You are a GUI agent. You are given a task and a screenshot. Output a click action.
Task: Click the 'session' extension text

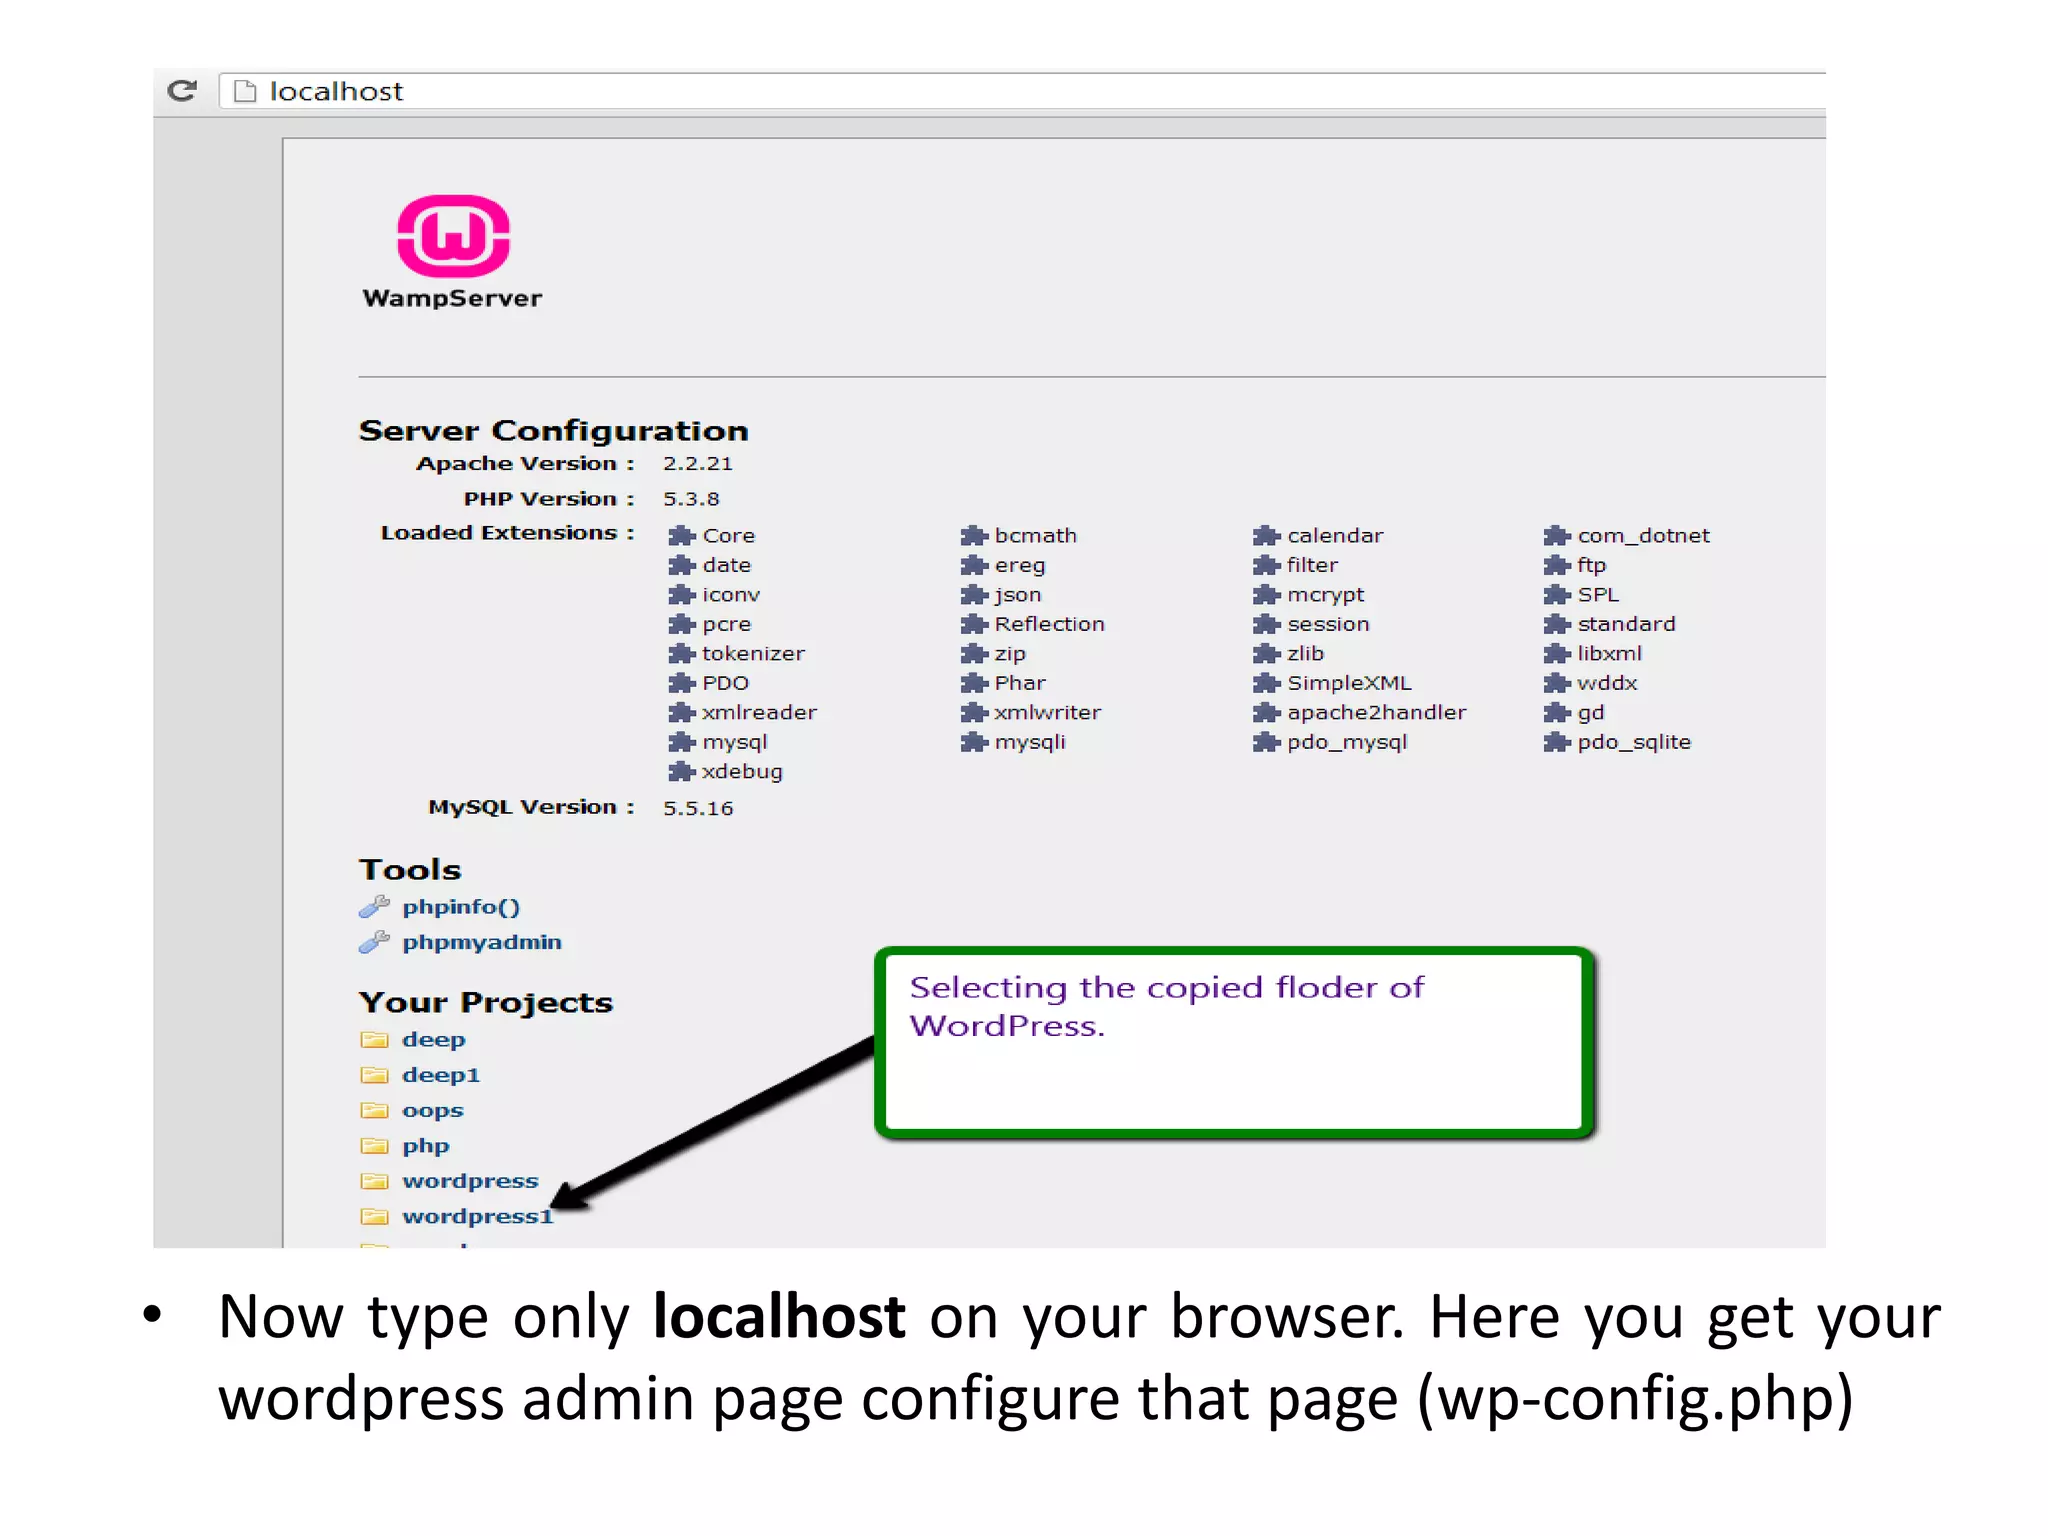click(1328, 624)
